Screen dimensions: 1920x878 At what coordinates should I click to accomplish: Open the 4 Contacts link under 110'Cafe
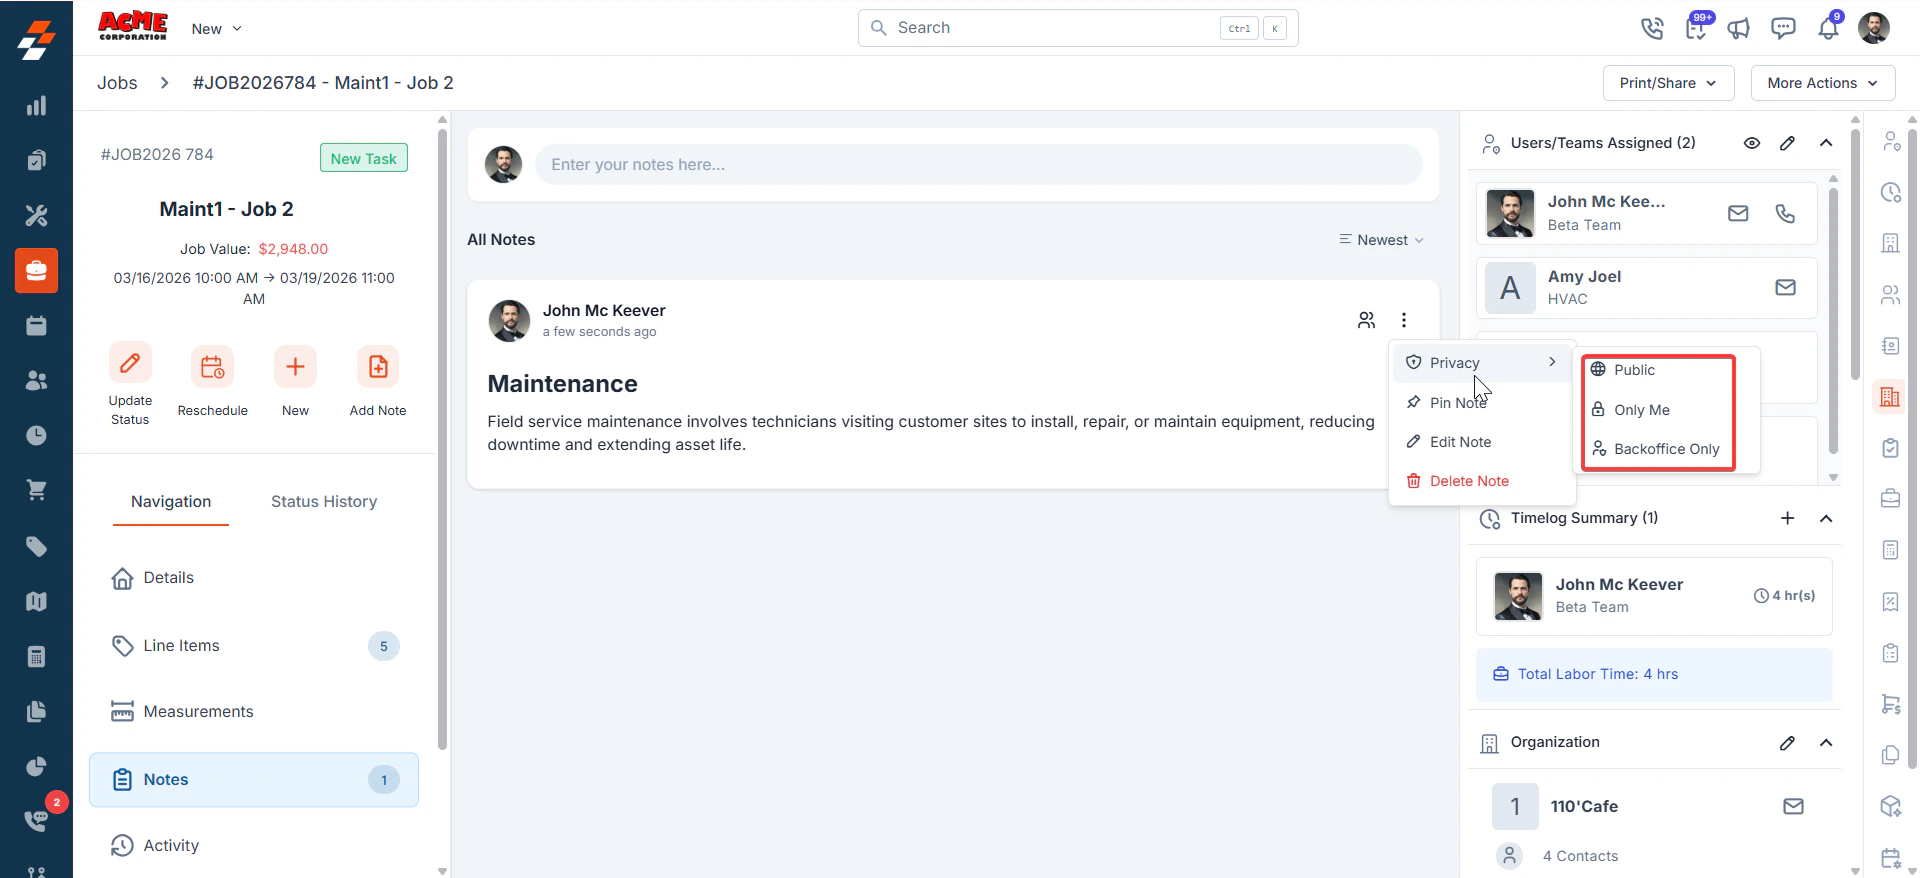[x=1580, y=856]
